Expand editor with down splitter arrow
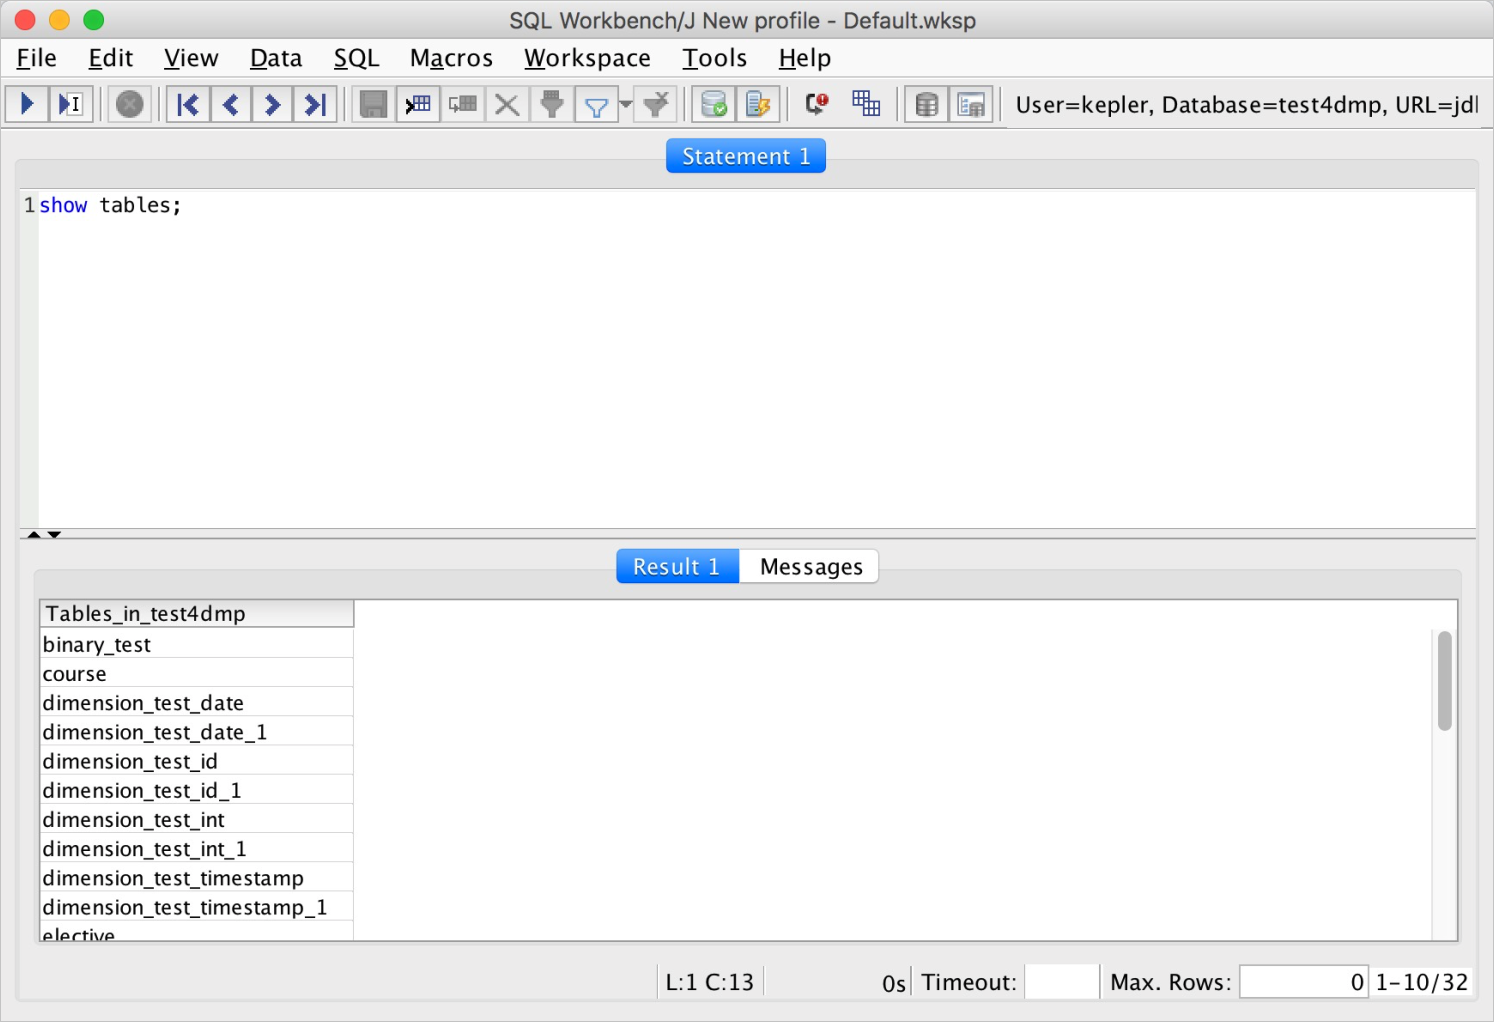This screenshot has width=1494, height=1022. click(x=54, y=535)
